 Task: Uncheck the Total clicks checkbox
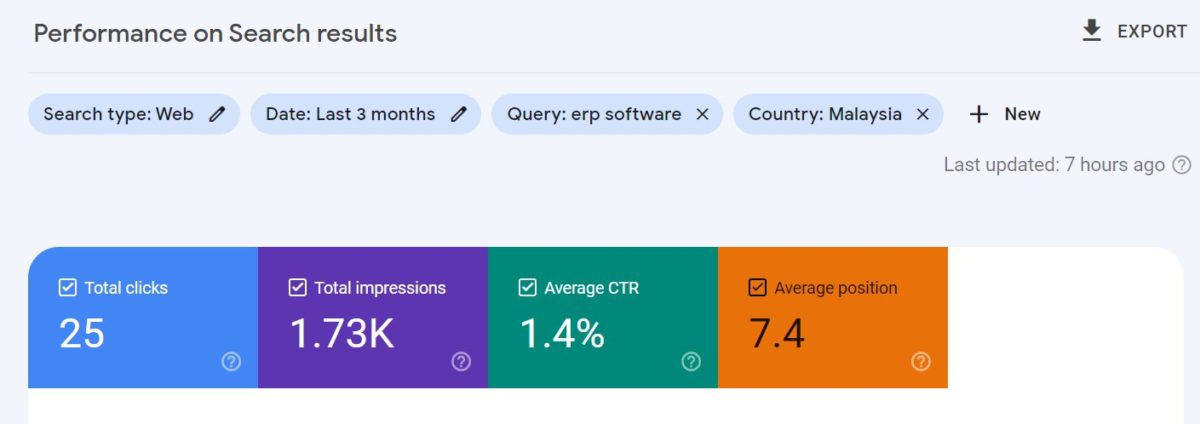click(x=68, y=288)
